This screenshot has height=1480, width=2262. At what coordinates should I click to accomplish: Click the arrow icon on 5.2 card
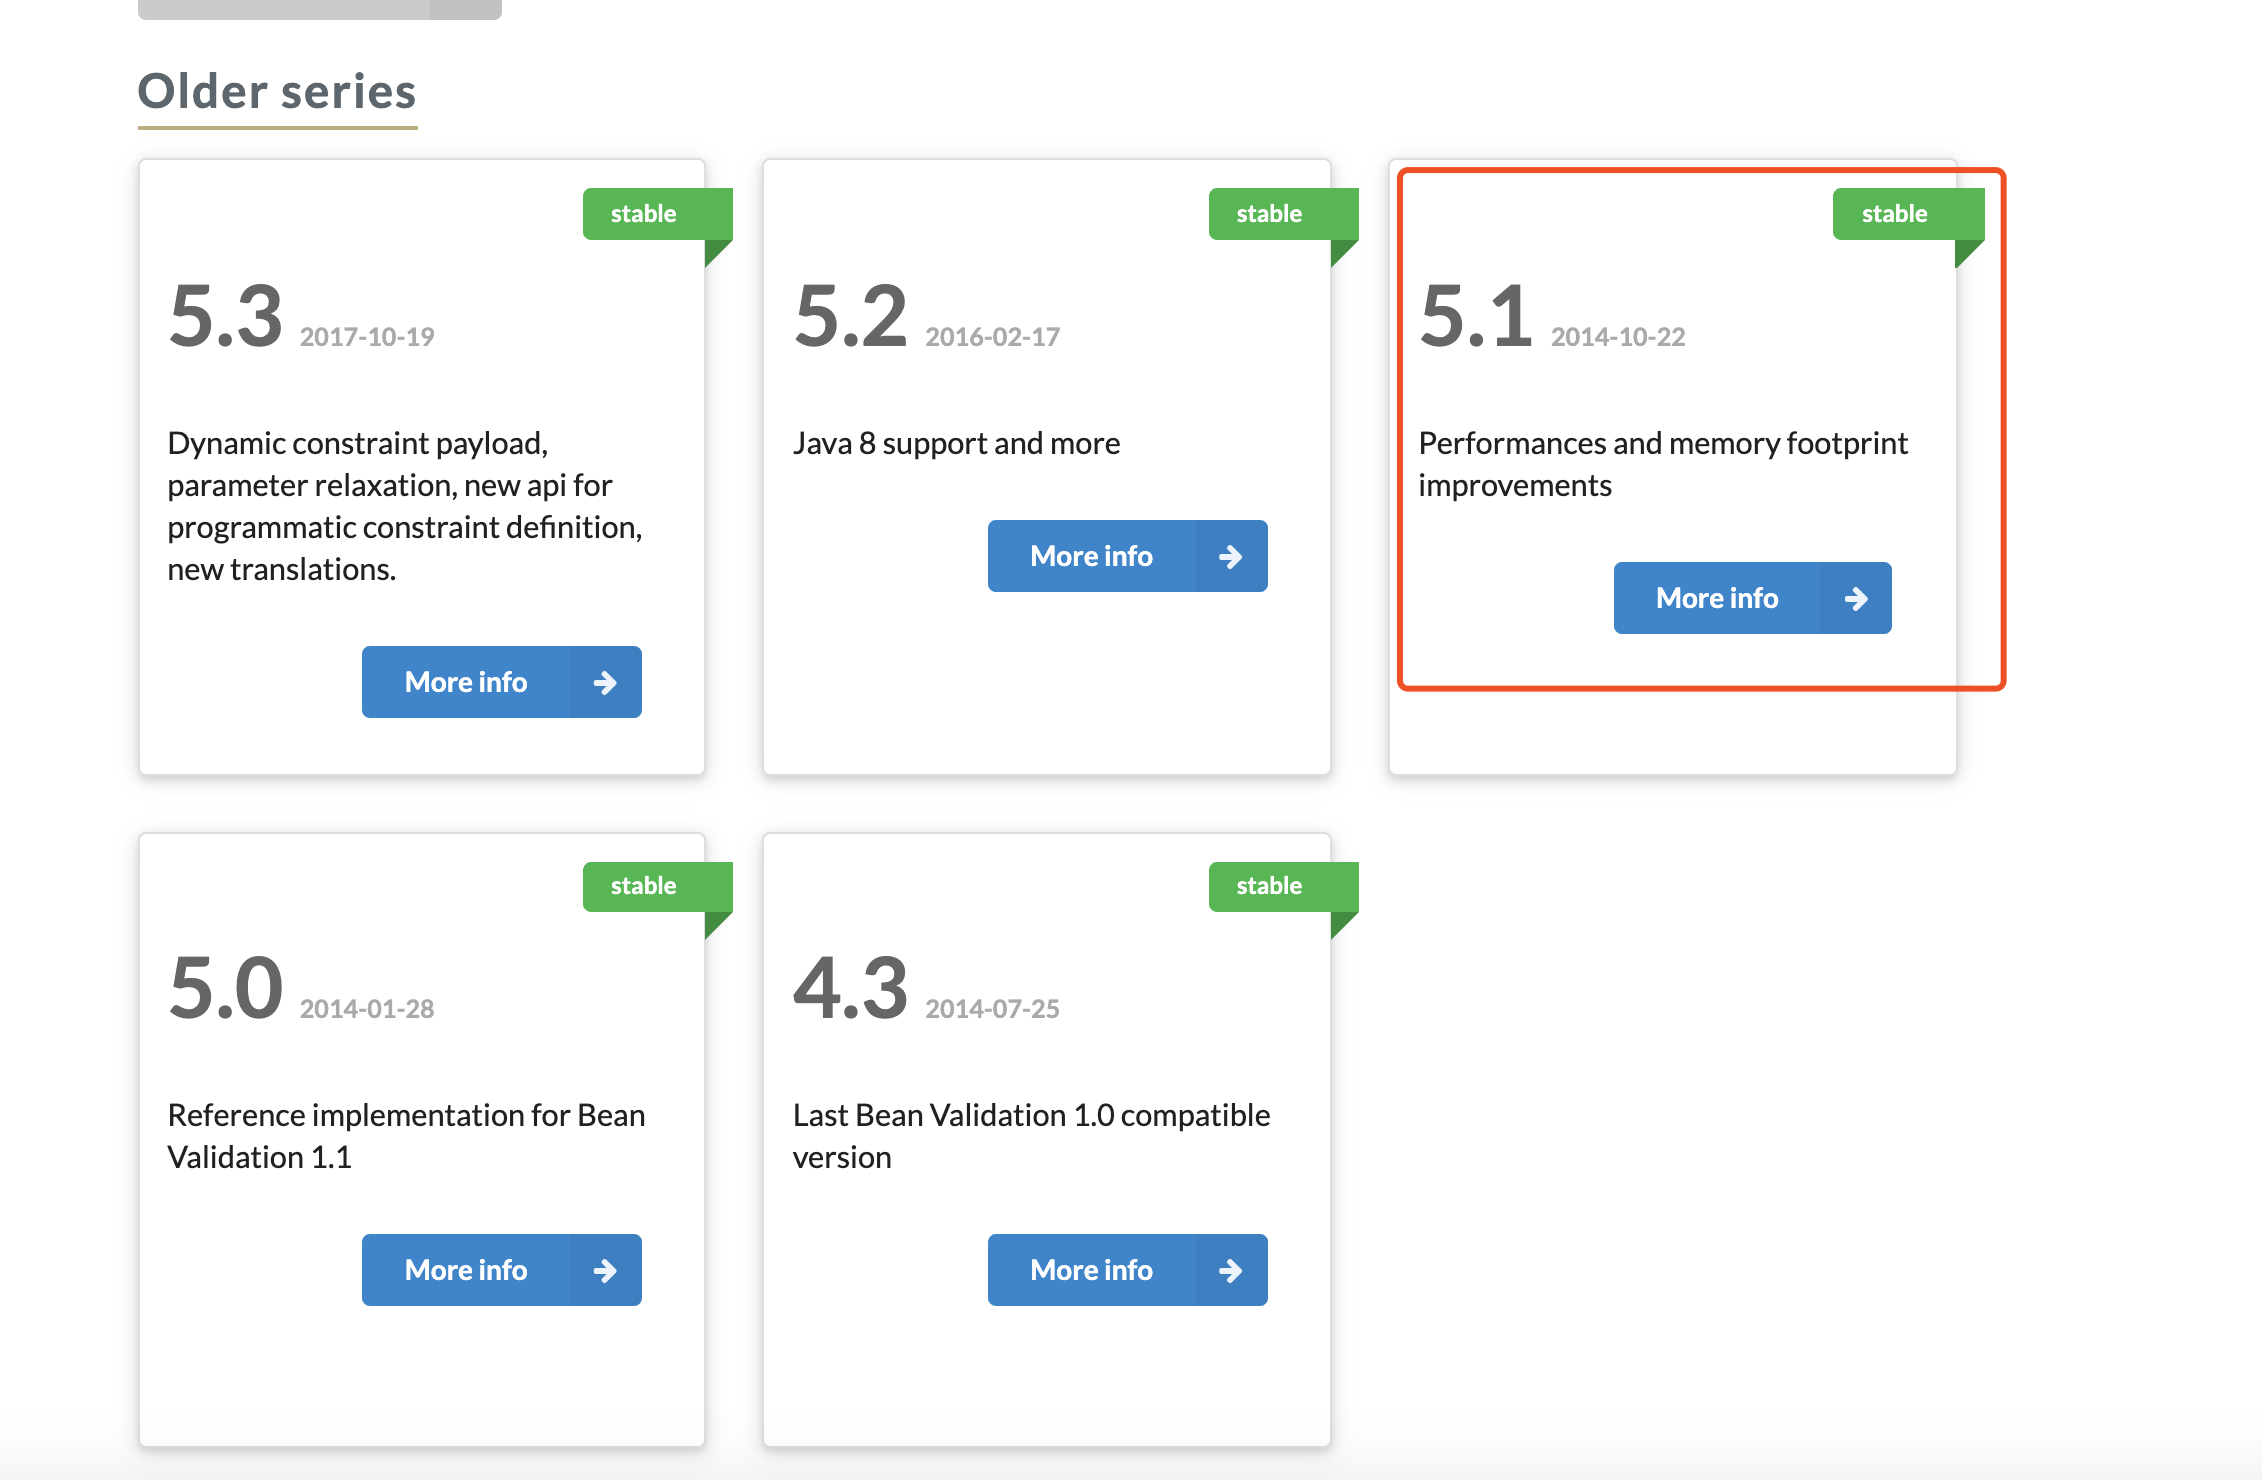click(x=1231, y=556)
